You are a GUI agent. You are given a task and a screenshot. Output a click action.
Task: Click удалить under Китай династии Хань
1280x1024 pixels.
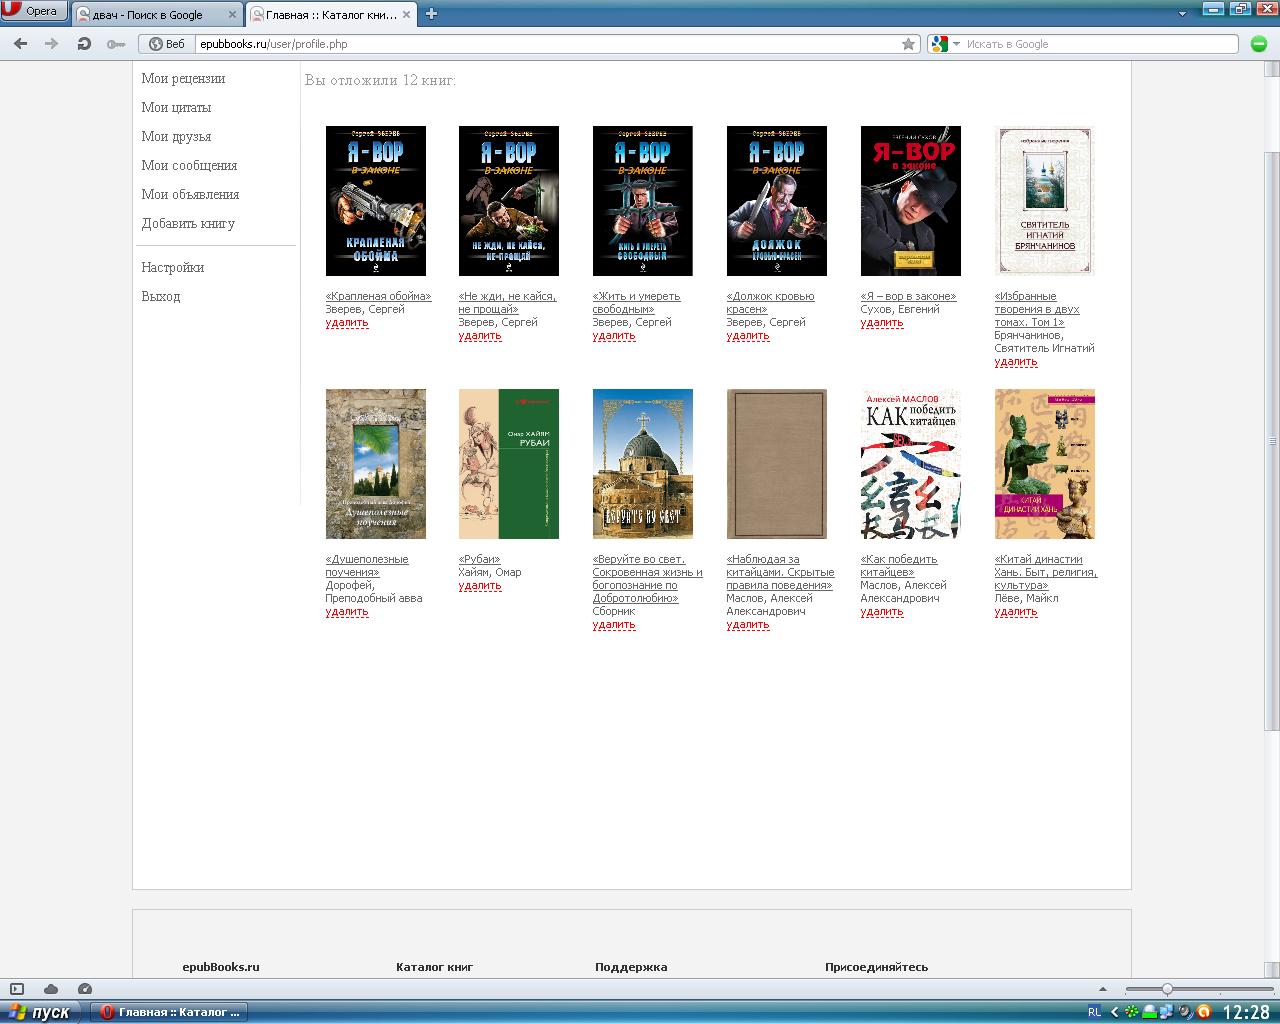(x=1016, y=612)
